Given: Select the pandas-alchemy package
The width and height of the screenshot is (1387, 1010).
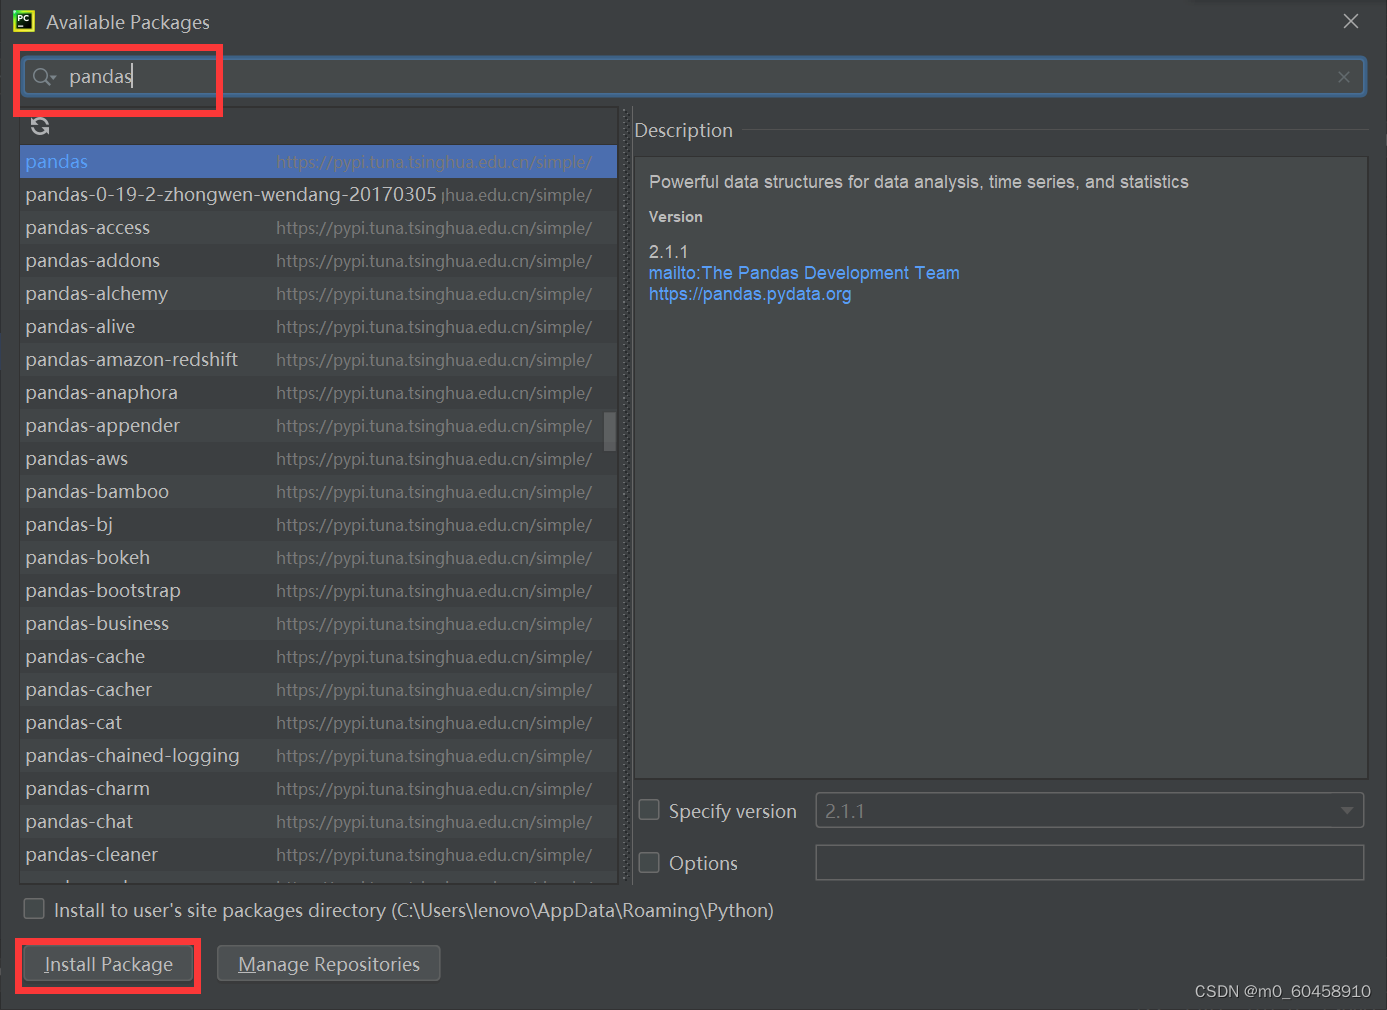Looking at the screenshot, I should point(318,294).
